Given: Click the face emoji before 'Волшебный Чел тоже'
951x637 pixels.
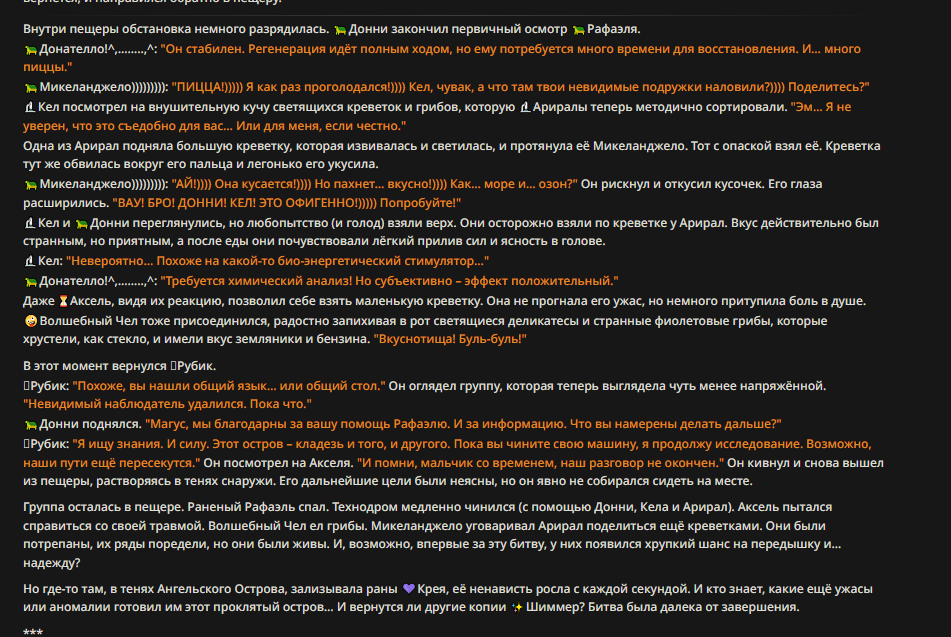Looking at the screenshot, I should tap(30, 321).
